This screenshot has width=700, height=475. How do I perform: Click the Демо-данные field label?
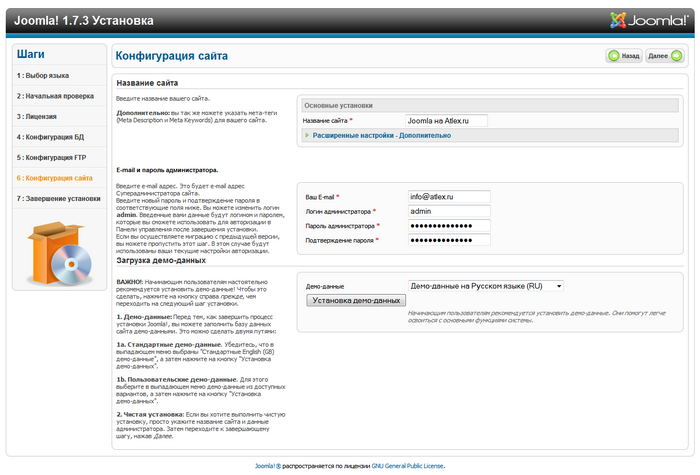pos(325,287)
